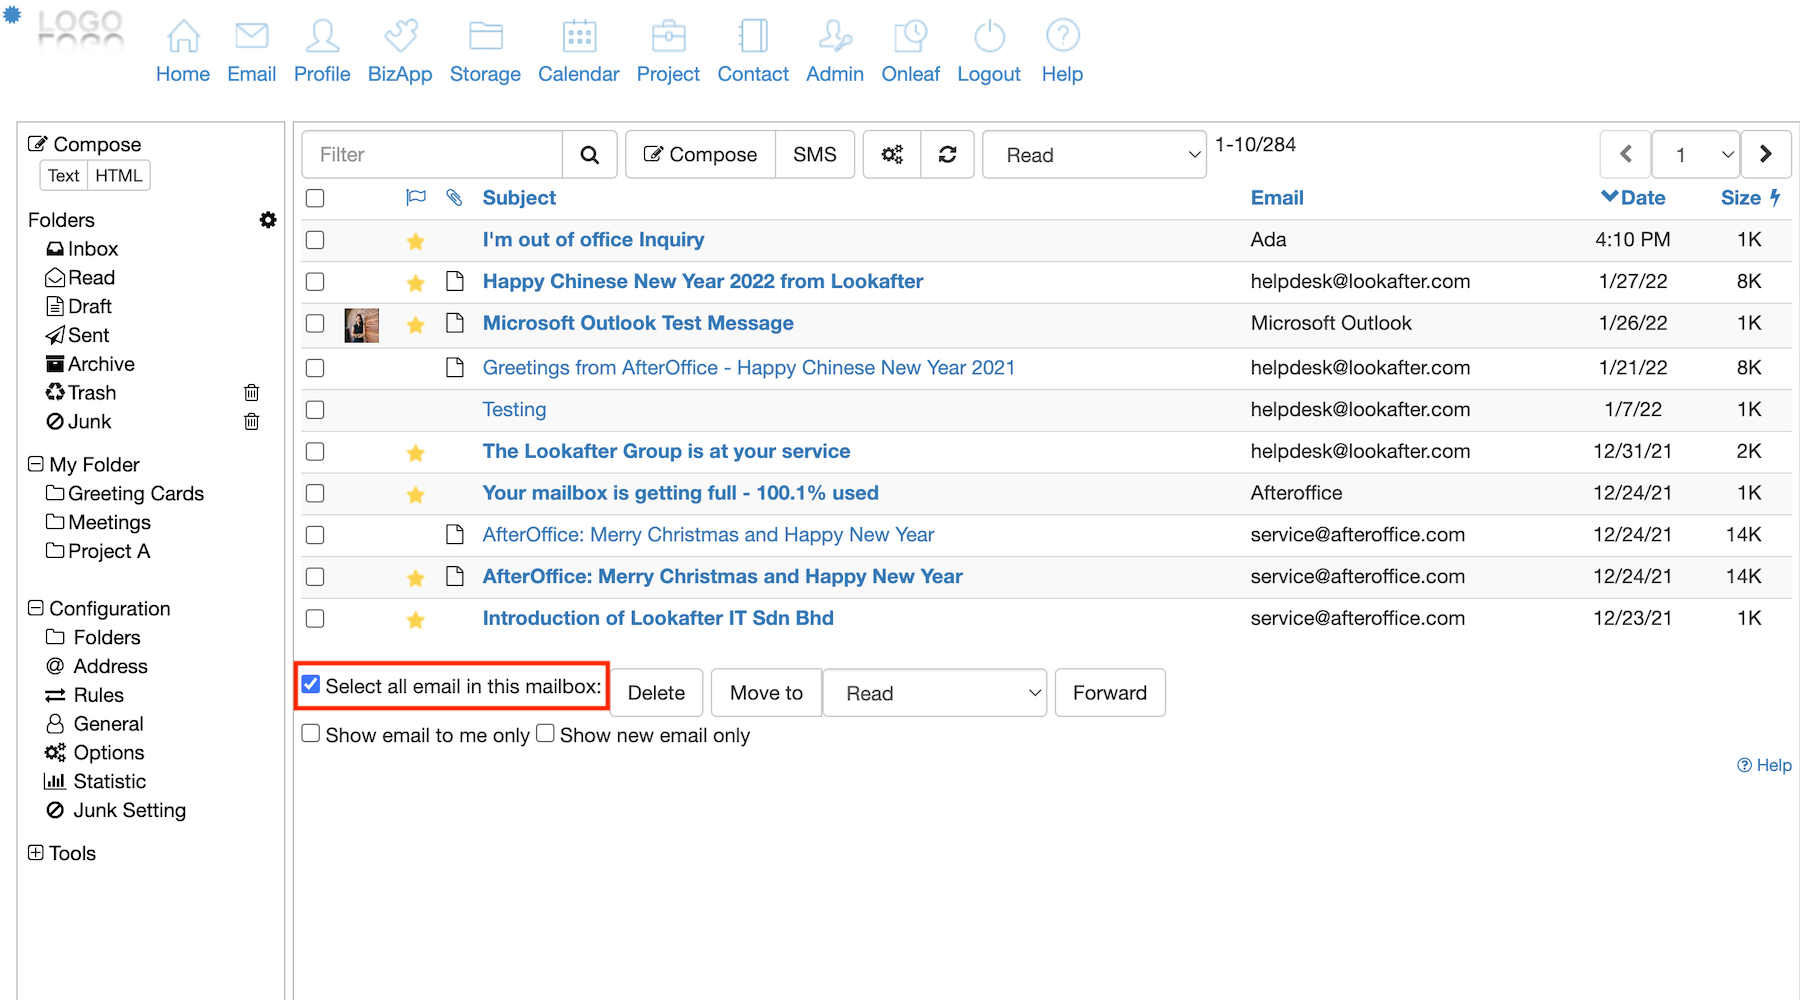Collapse the My Folder tree section
1800x1000 pixels.
[36, 464]
